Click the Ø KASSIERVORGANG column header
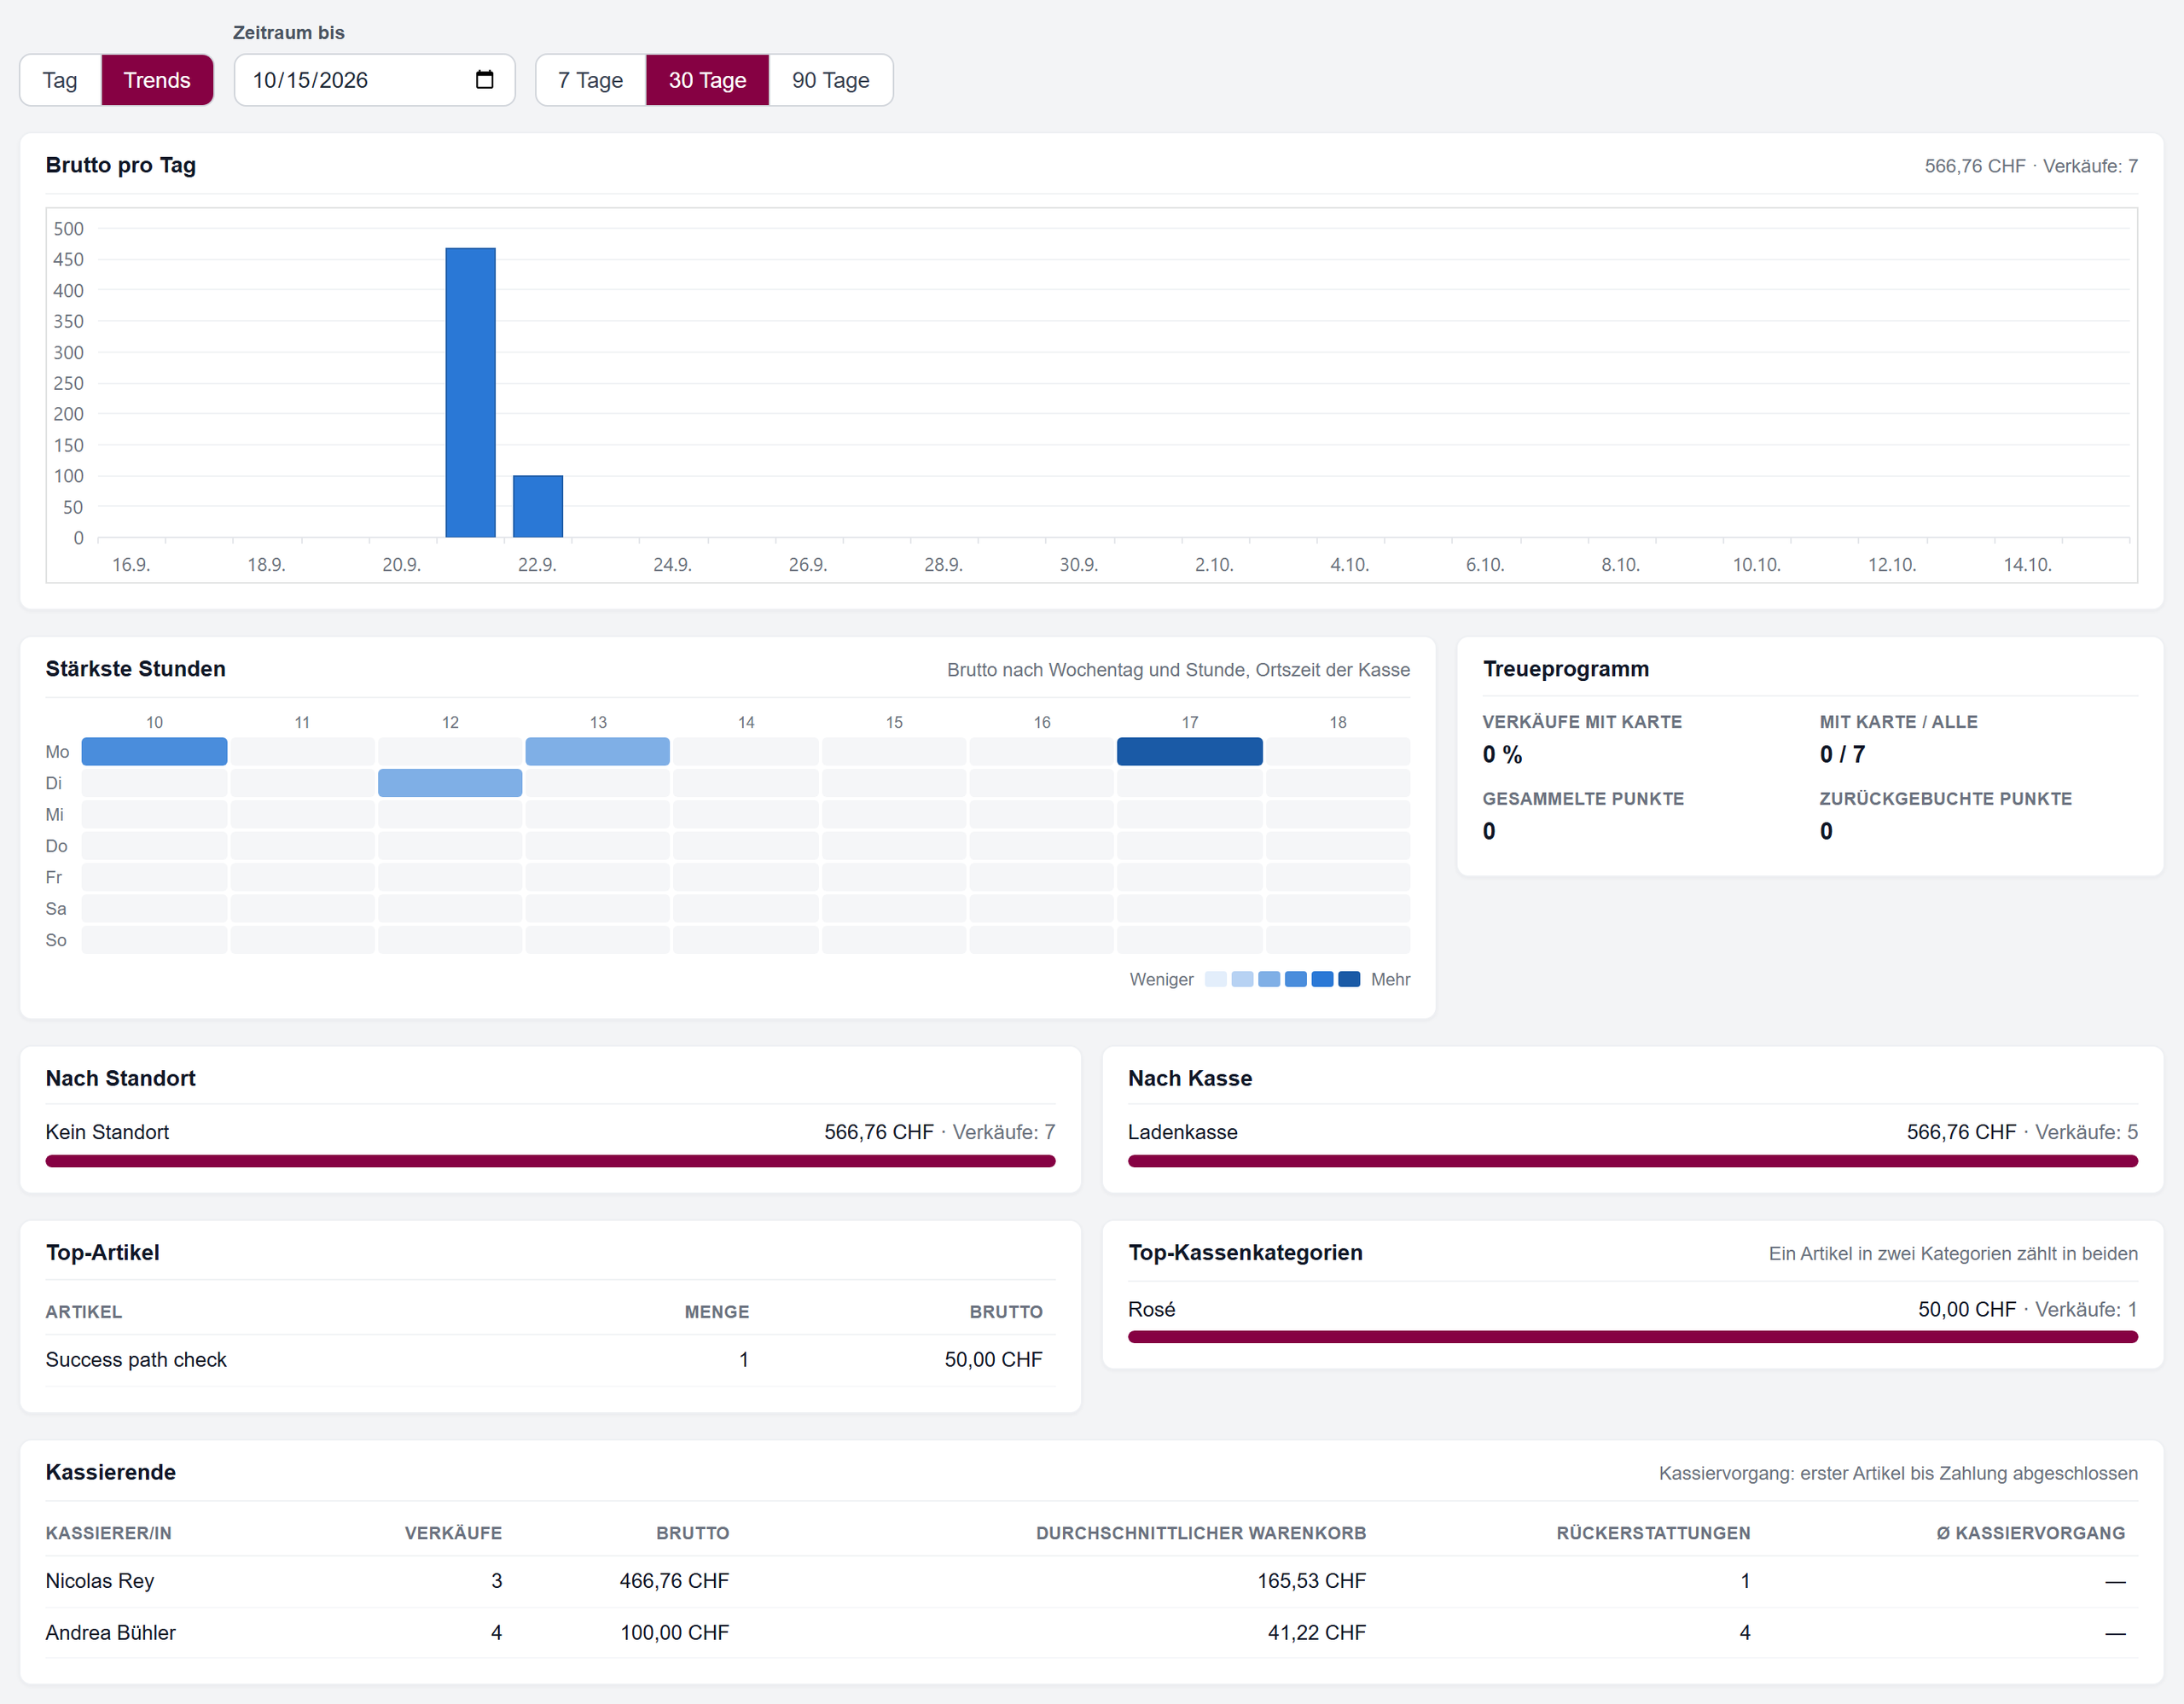This screenshot has height=1704, width=2184. click(2031, 1533)
